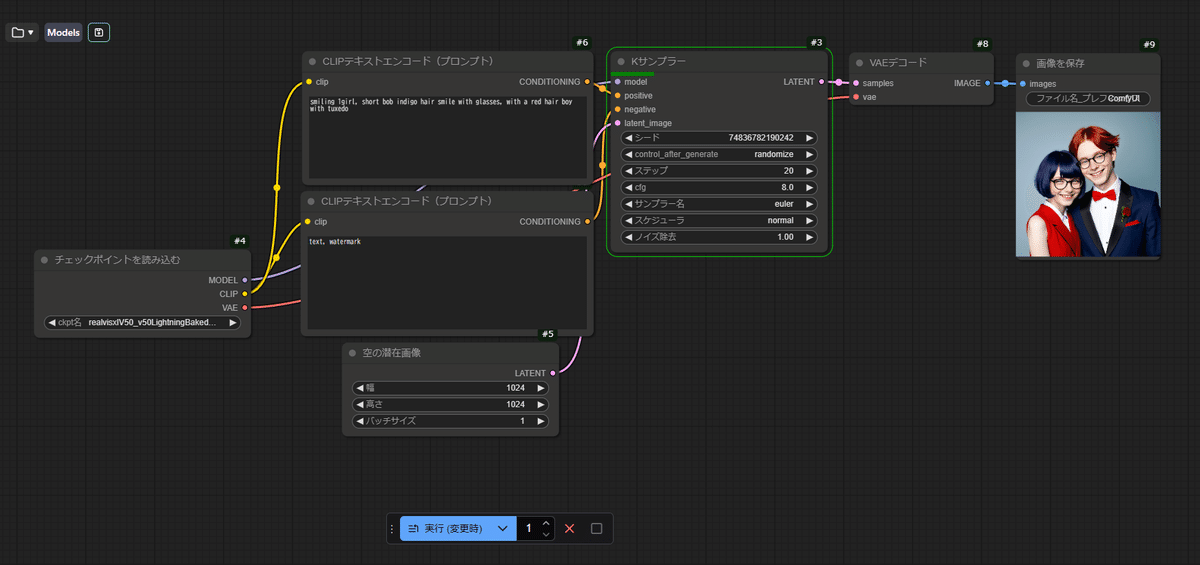Click CONDITIONING output of the 'text, watermark' node

pos(587,222)
